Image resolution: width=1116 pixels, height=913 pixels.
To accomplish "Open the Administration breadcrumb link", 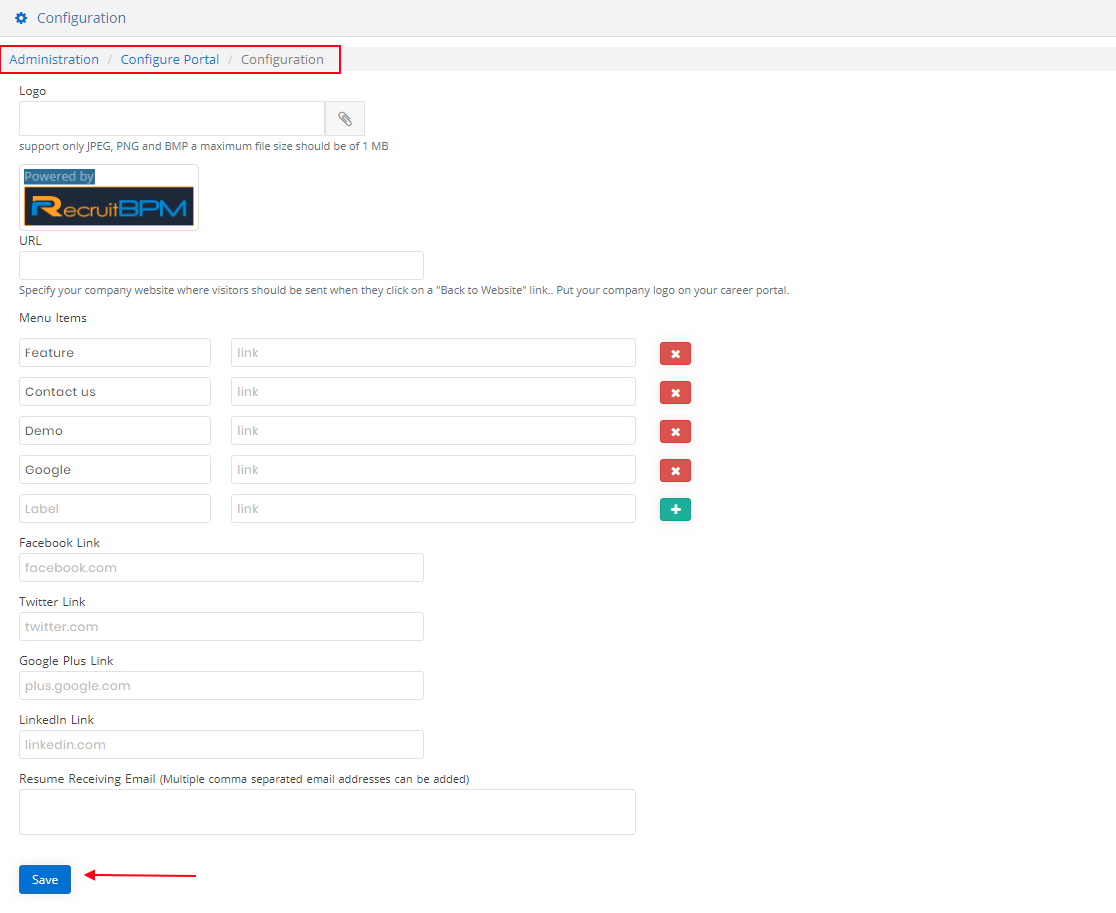I will coord(52,59).
